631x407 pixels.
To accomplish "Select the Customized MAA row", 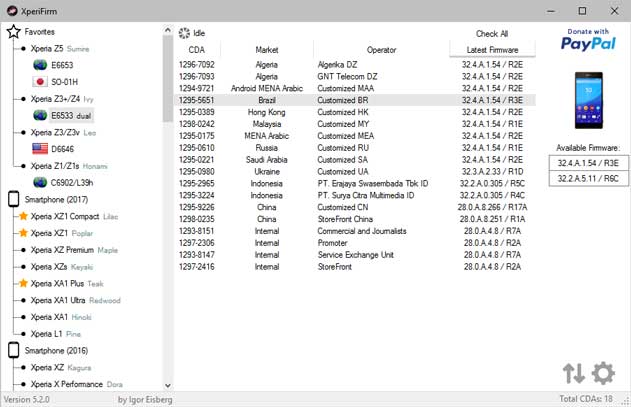I will point(355,88).
